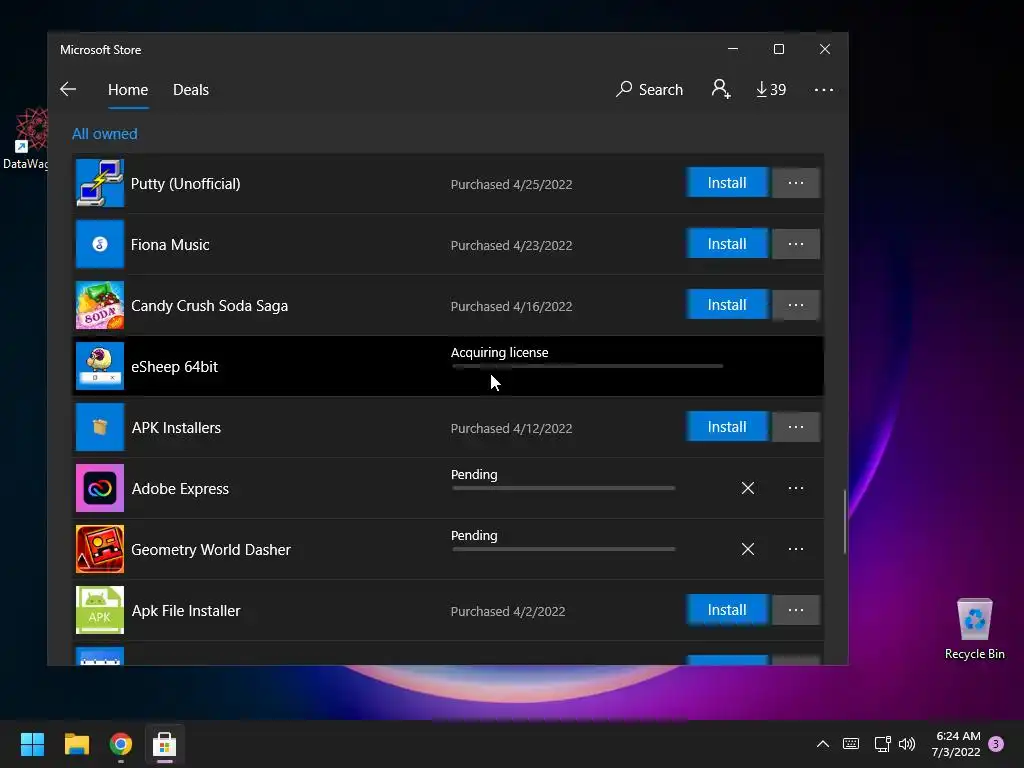Click the All owned link
This screenshot has height=768, width=1024.
coord(104,134)
